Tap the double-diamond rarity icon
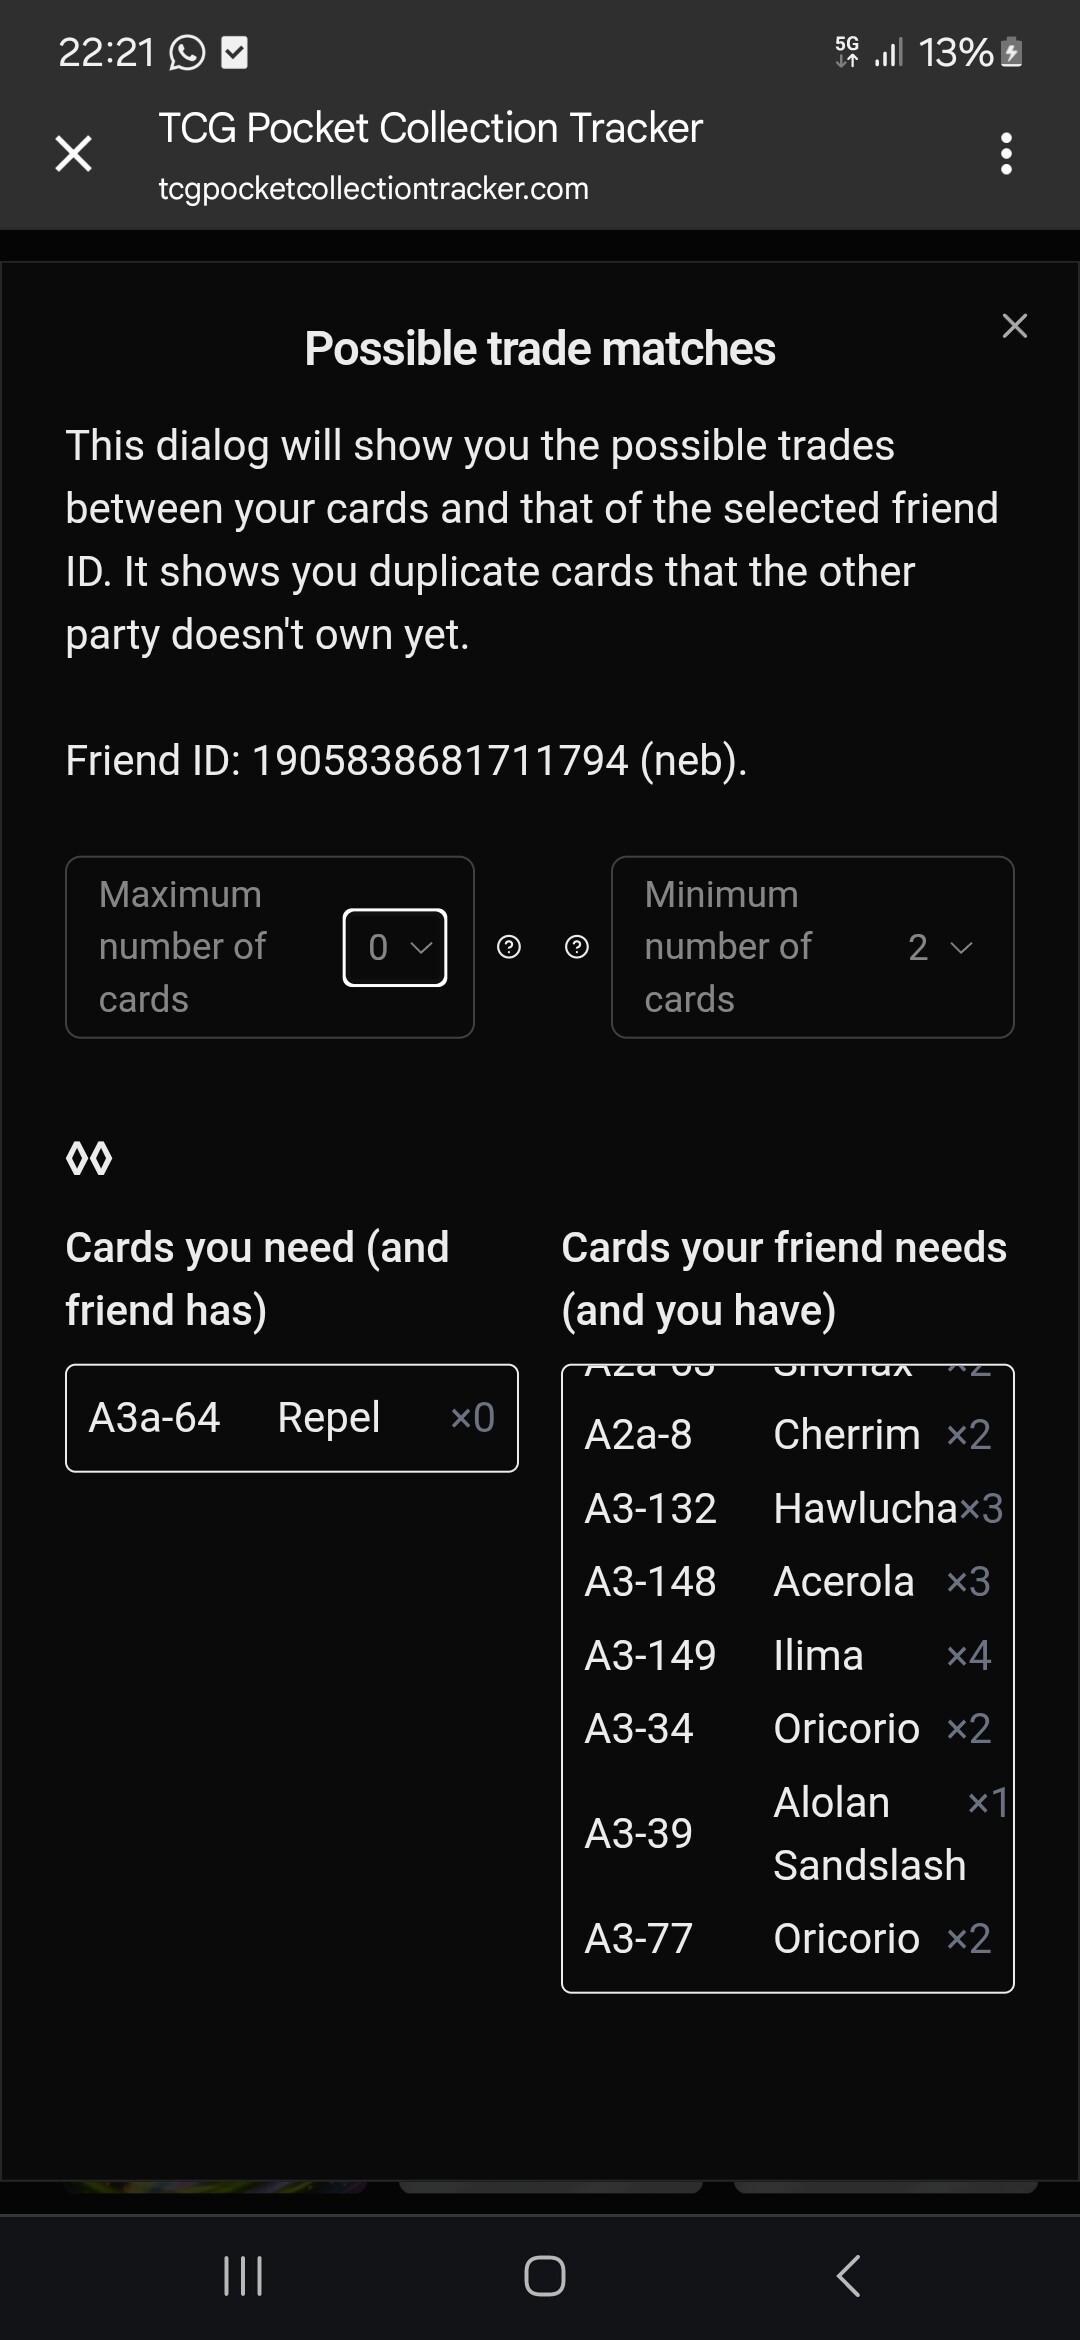 89,1158
